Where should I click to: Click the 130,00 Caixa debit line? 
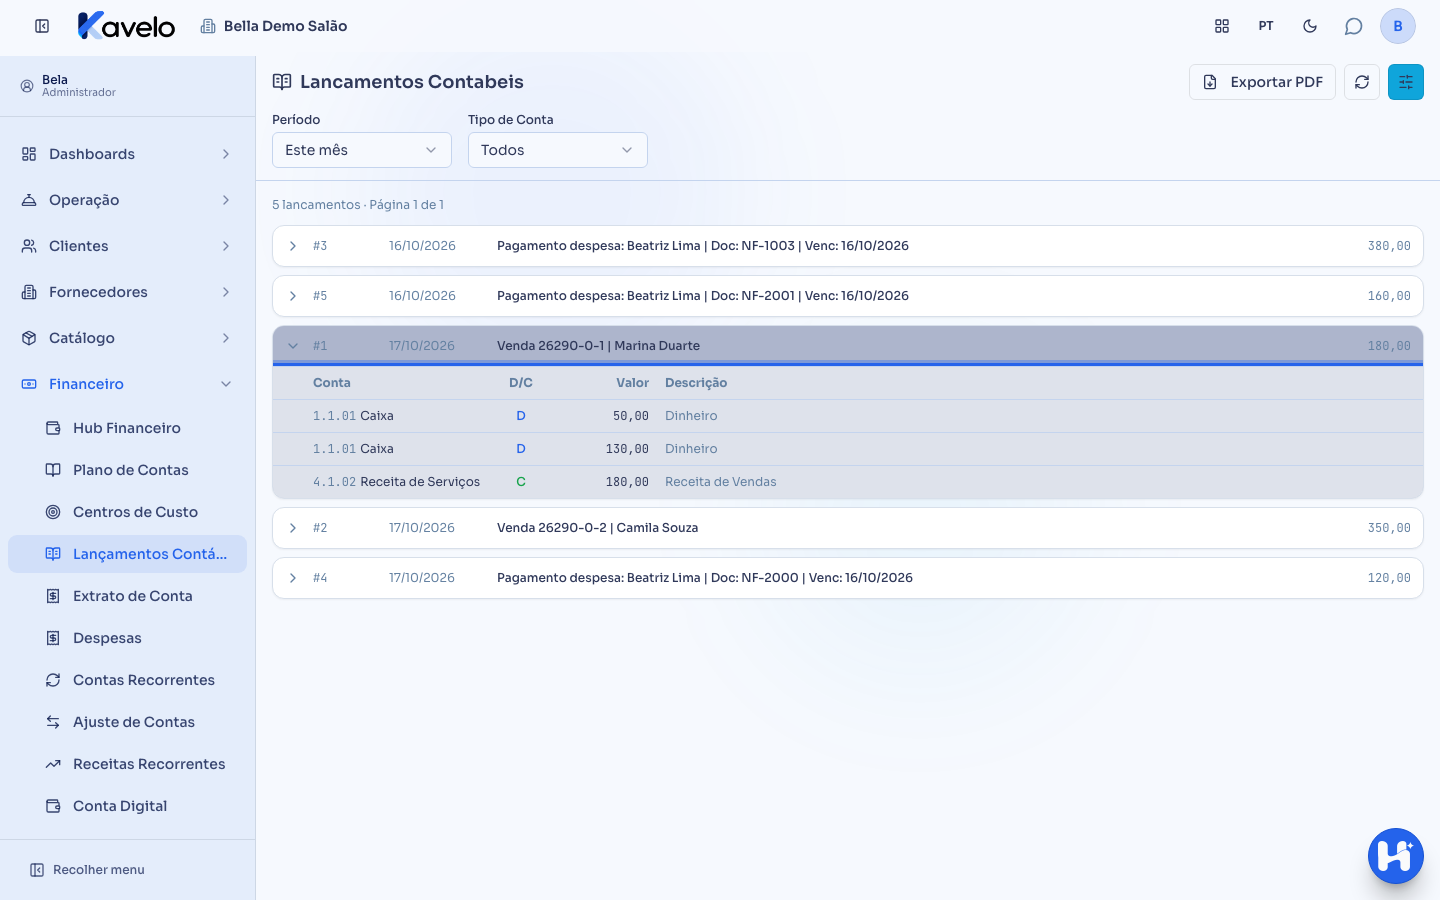click(848, 449)
